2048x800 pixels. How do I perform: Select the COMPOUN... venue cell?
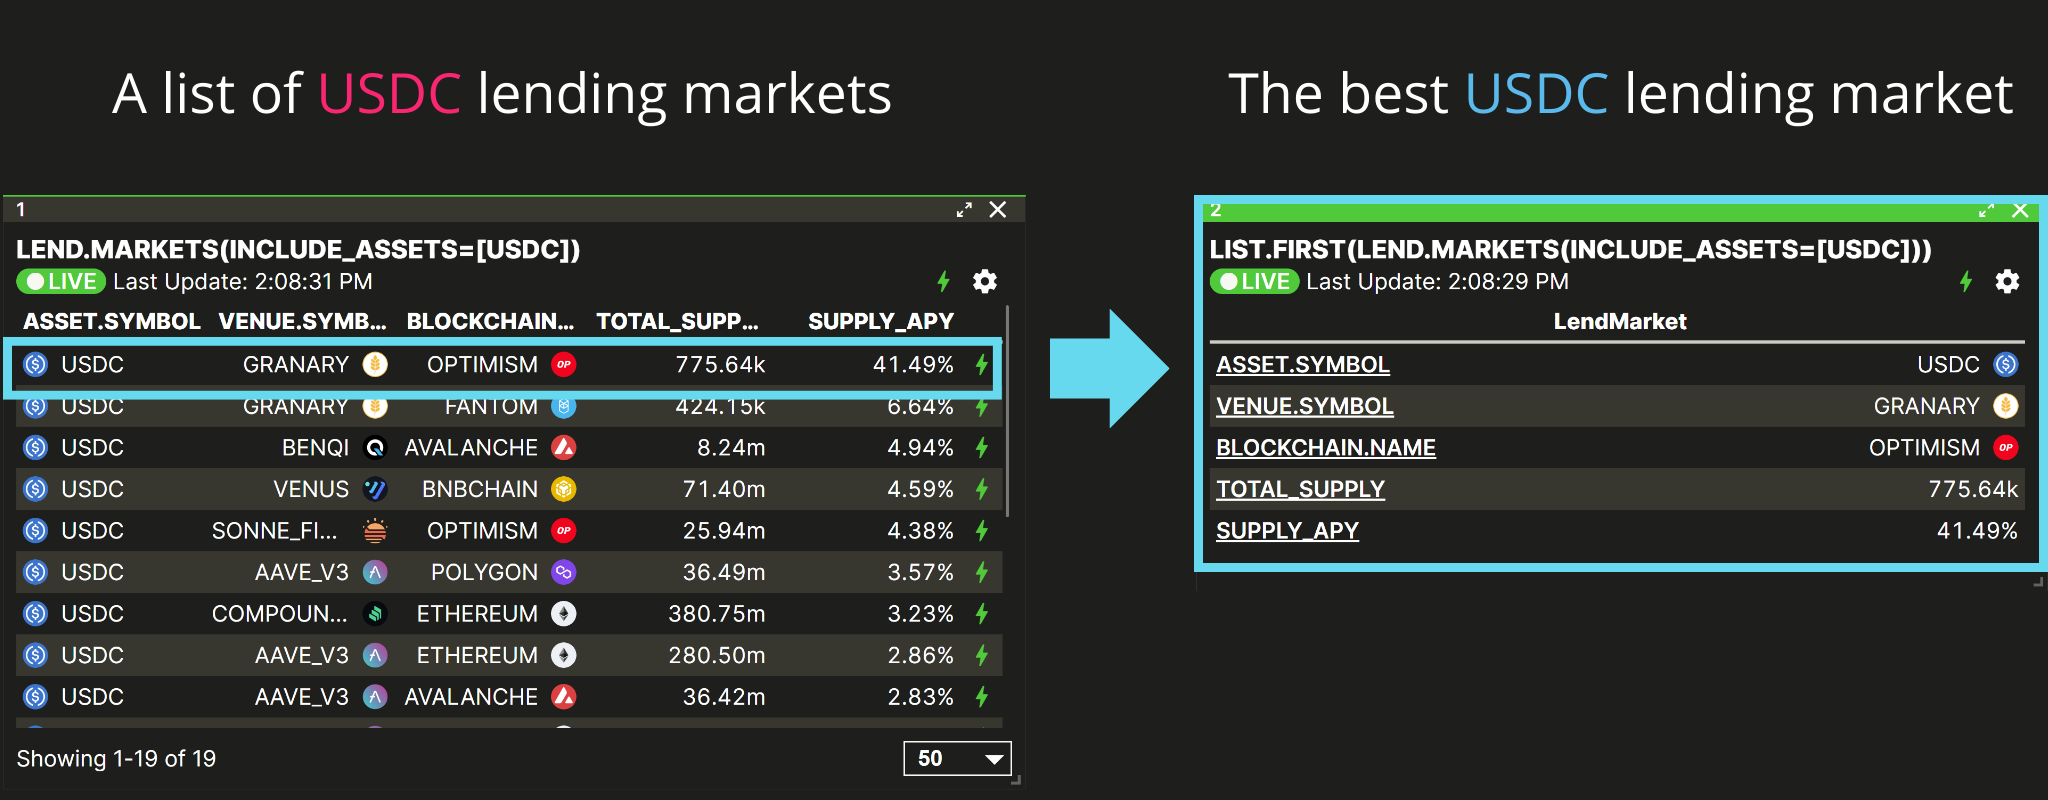coord(280,614)
